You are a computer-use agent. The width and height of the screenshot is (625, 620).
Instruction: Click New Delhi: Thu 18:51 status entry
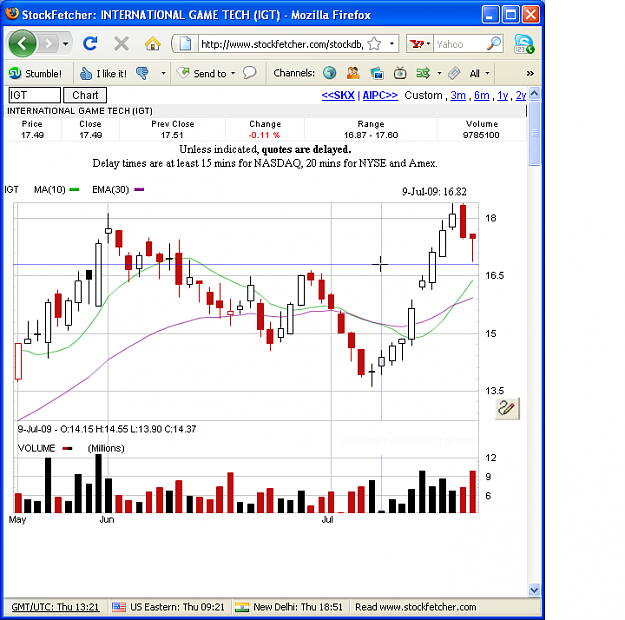(x=298, y=607)
